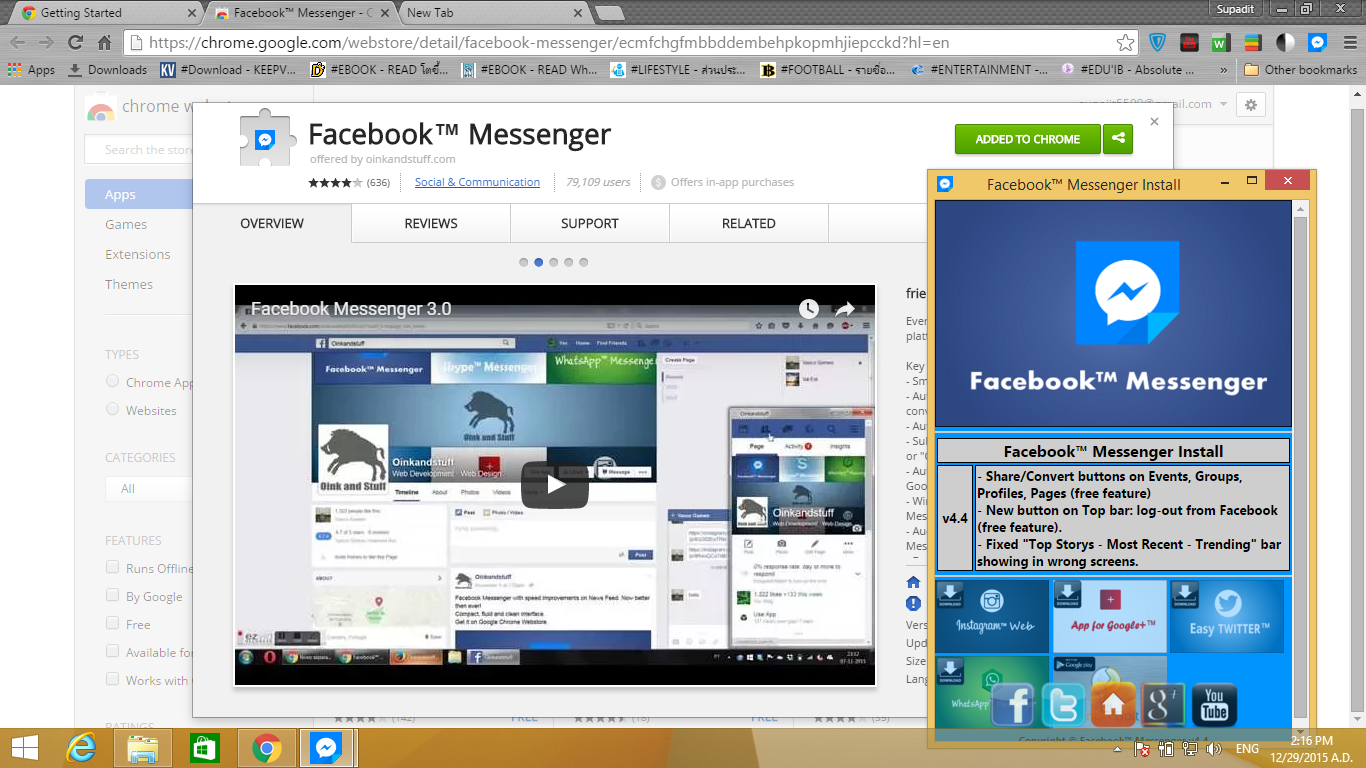Screen dimensions: 1366x768
Task: Play the Facebook Messenger 3.0 video
Action: (555, 485)
